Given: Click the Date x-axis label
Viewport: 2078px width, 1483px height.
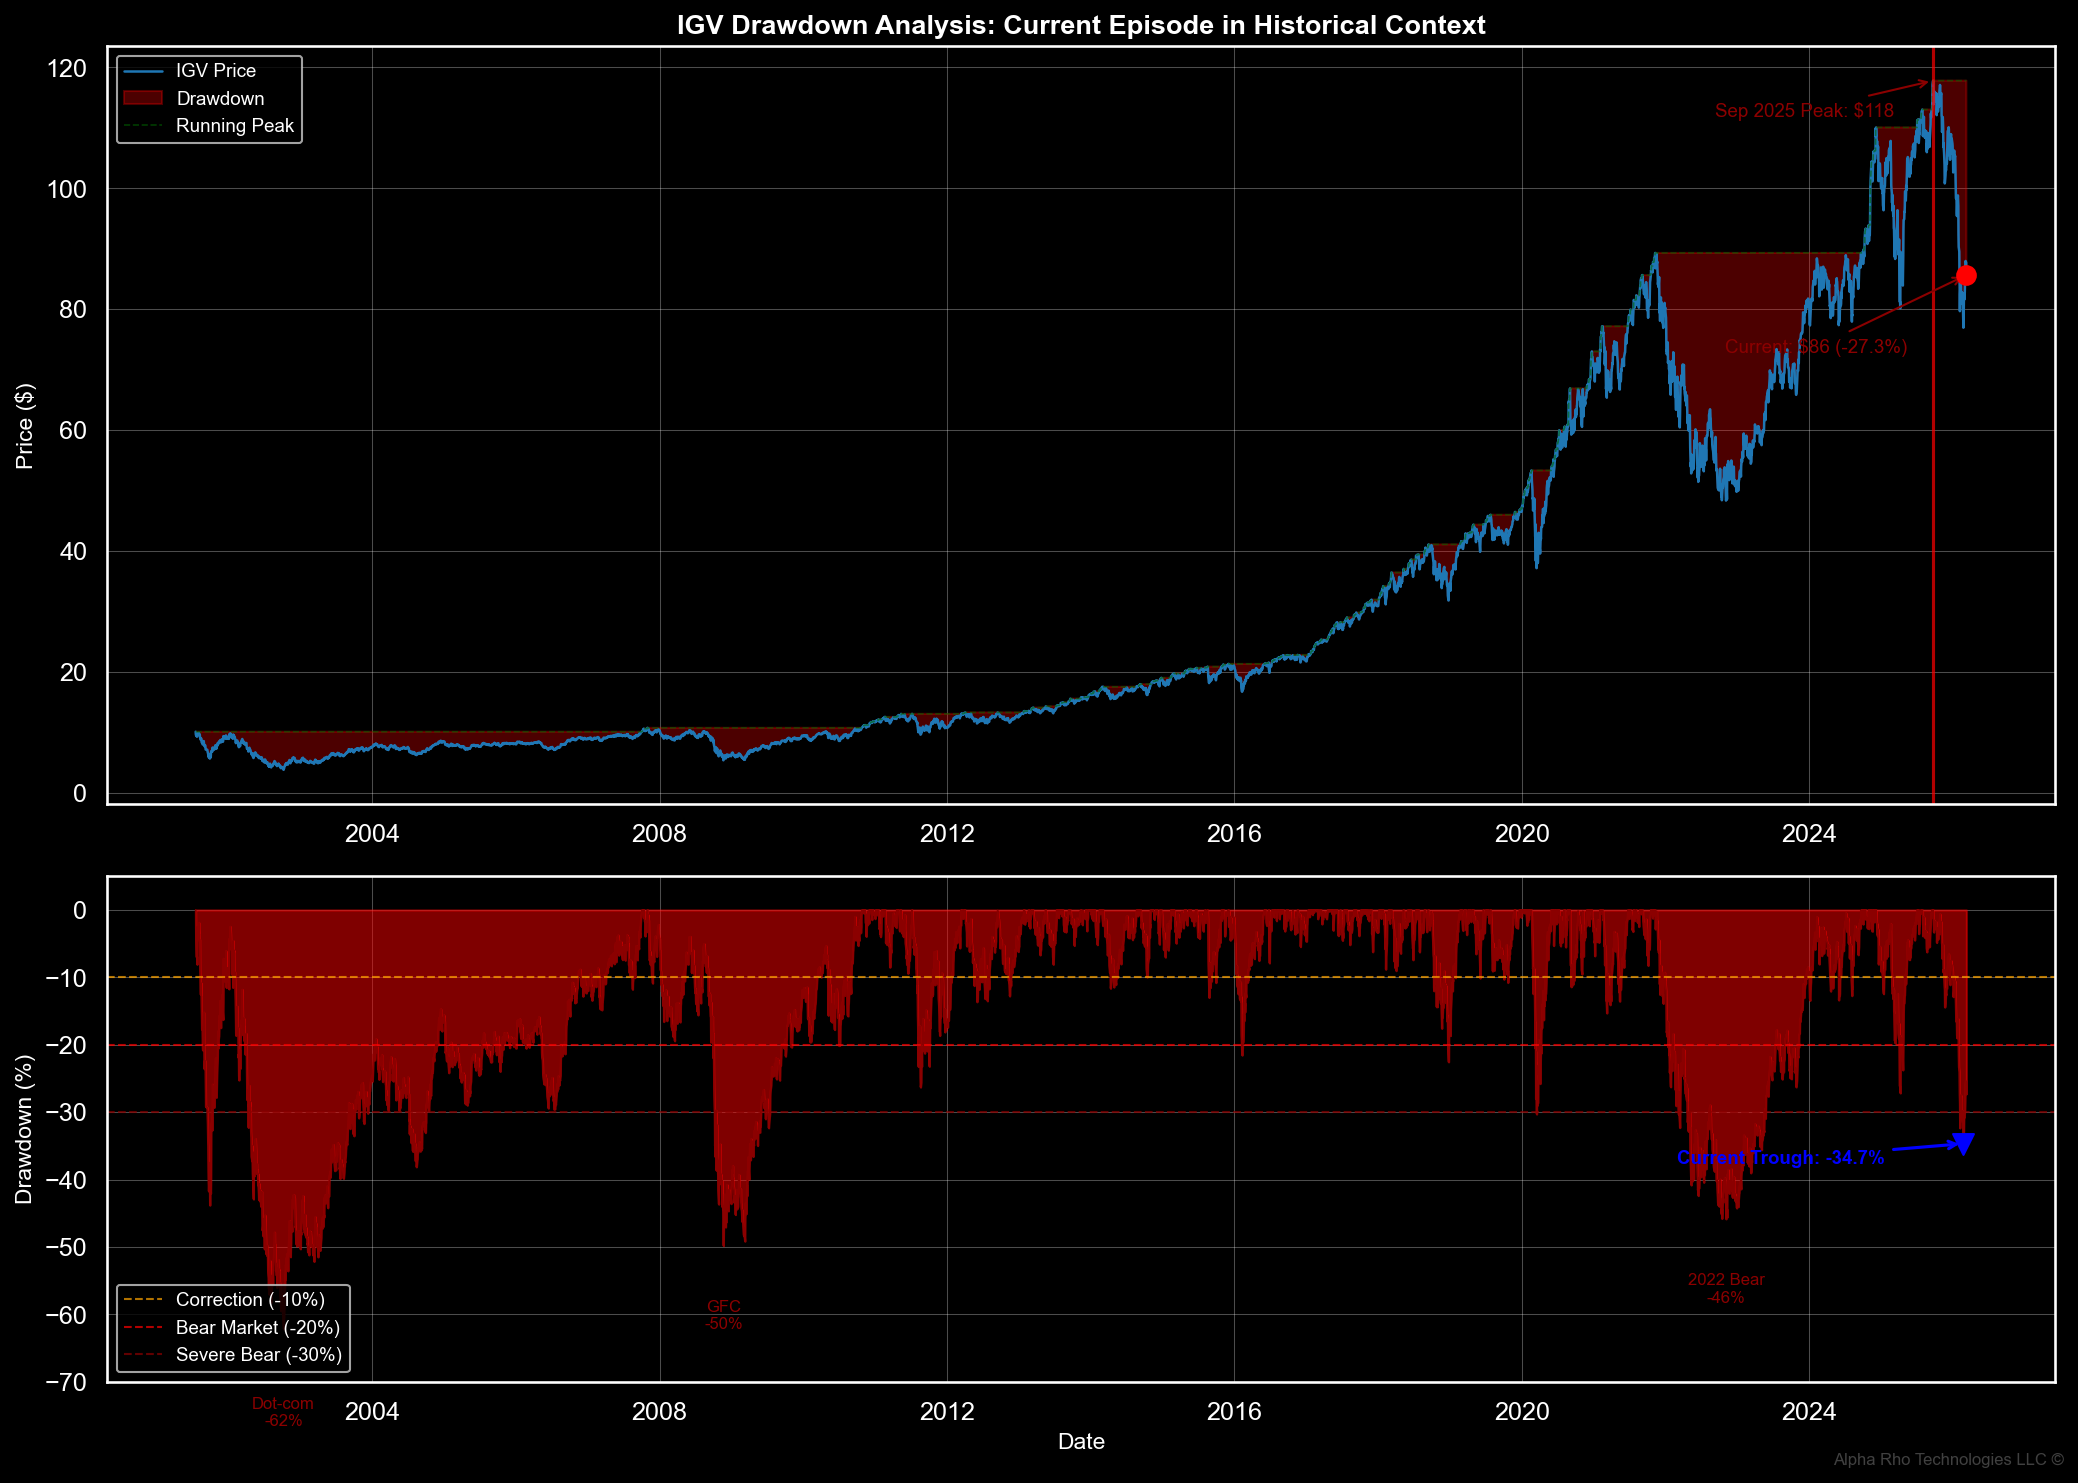Looking at the screenshot, I should coord(1081,1442).
